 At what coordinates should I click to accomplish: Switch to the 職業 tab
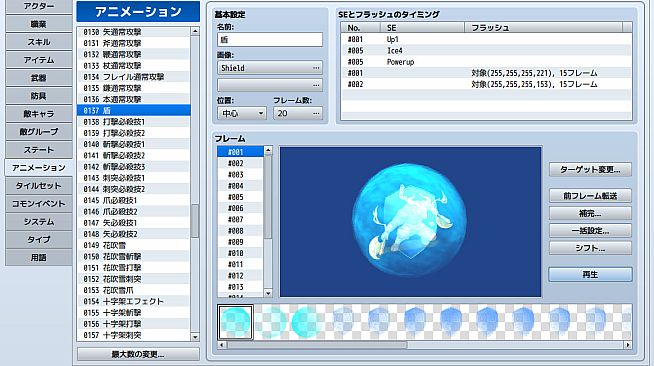coord(39,24)
